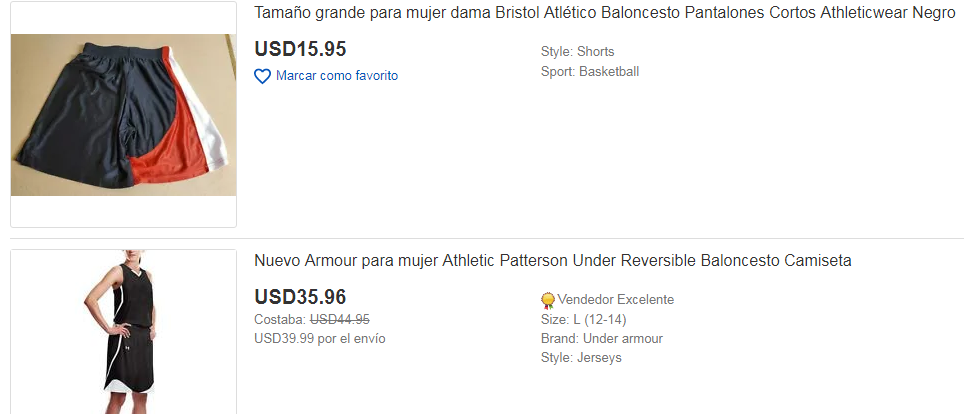
Task: Click the USD35.96 price
Action: [301, 297]
